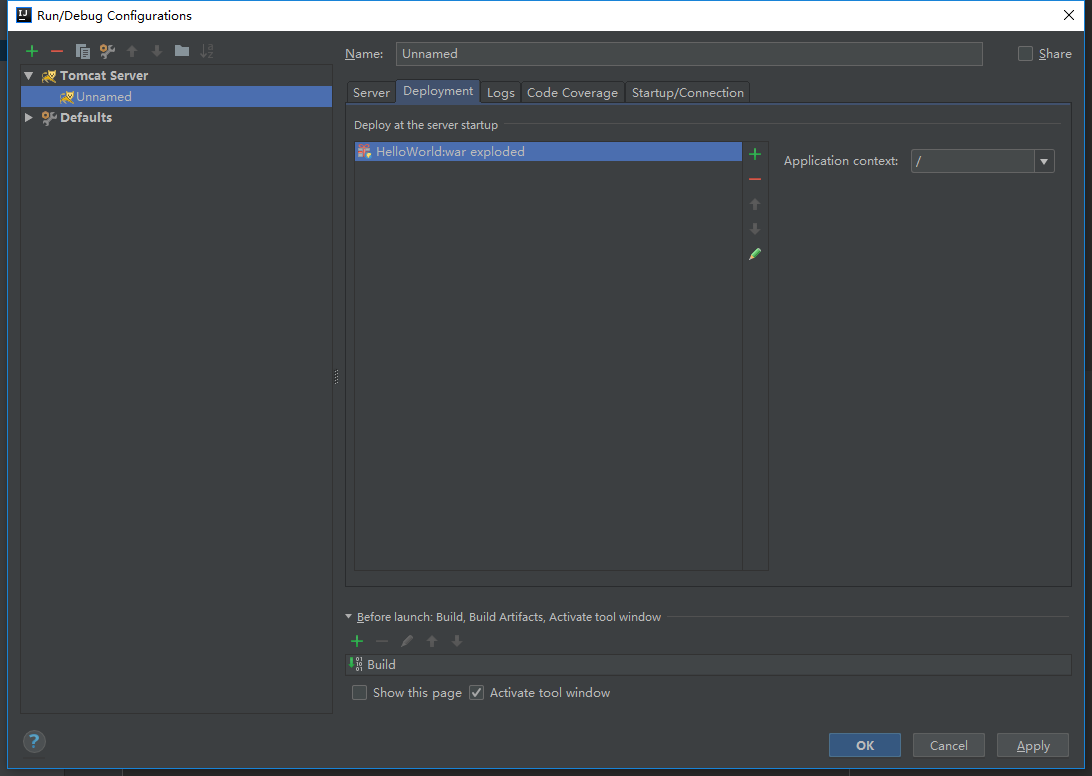This screenshot has width=1092, height=776.
Task: Open edit defaults wrench icon
Action: [107, 51]
